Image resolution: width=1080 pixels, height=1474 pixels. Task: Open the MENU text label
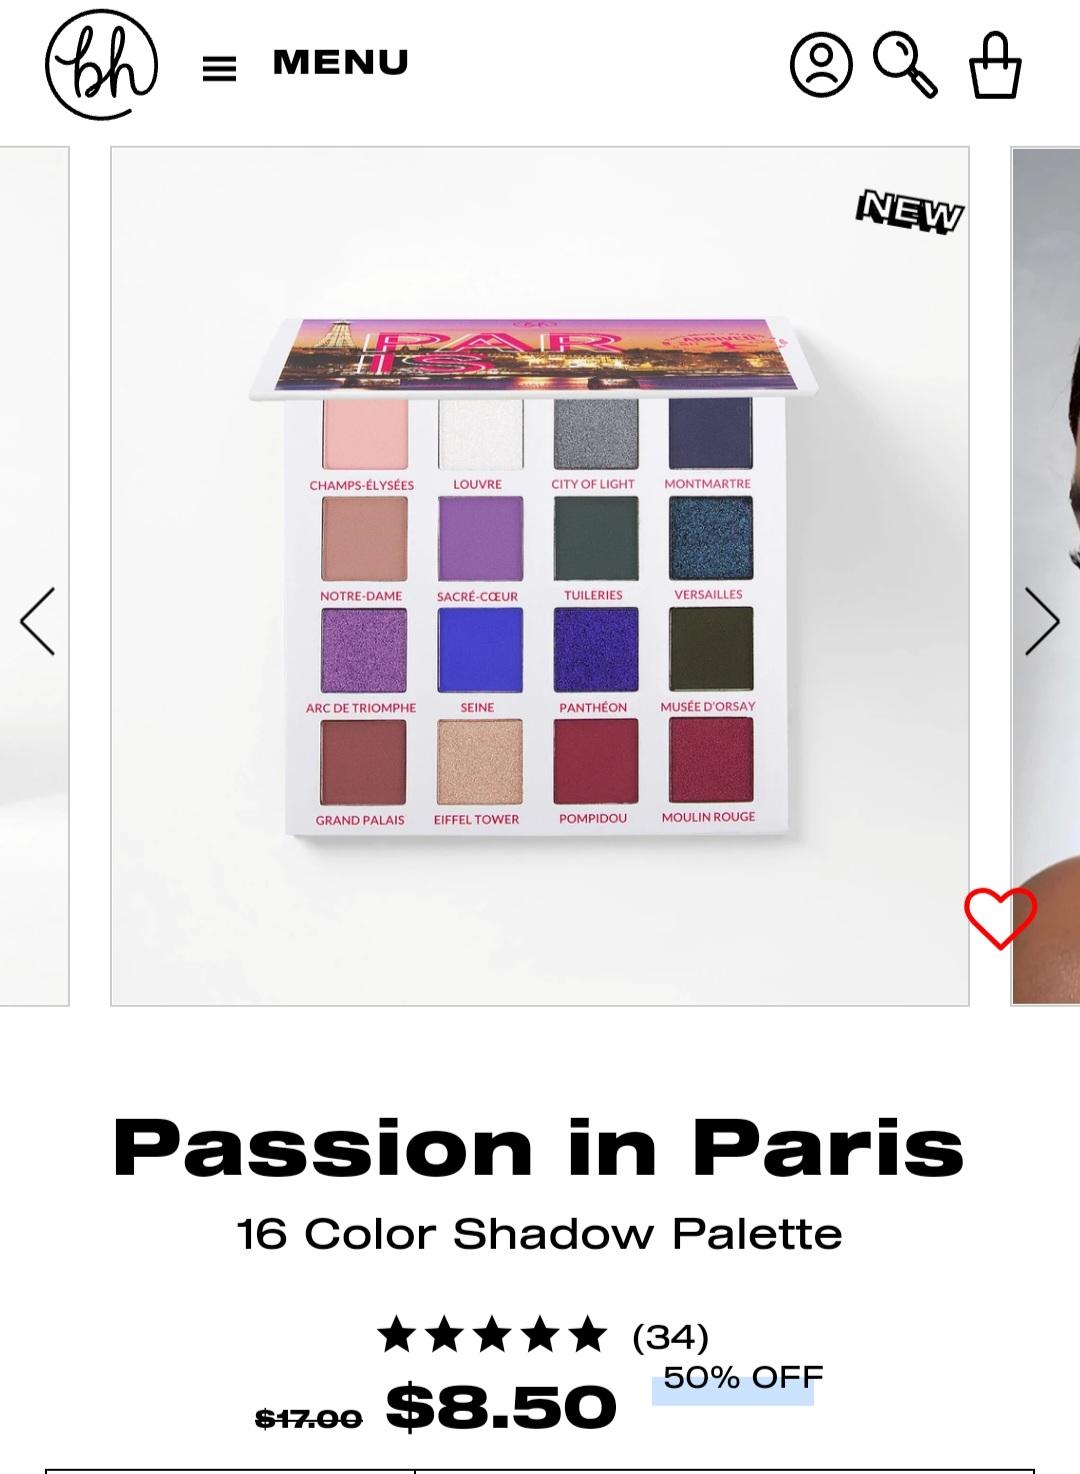point(340,62)
